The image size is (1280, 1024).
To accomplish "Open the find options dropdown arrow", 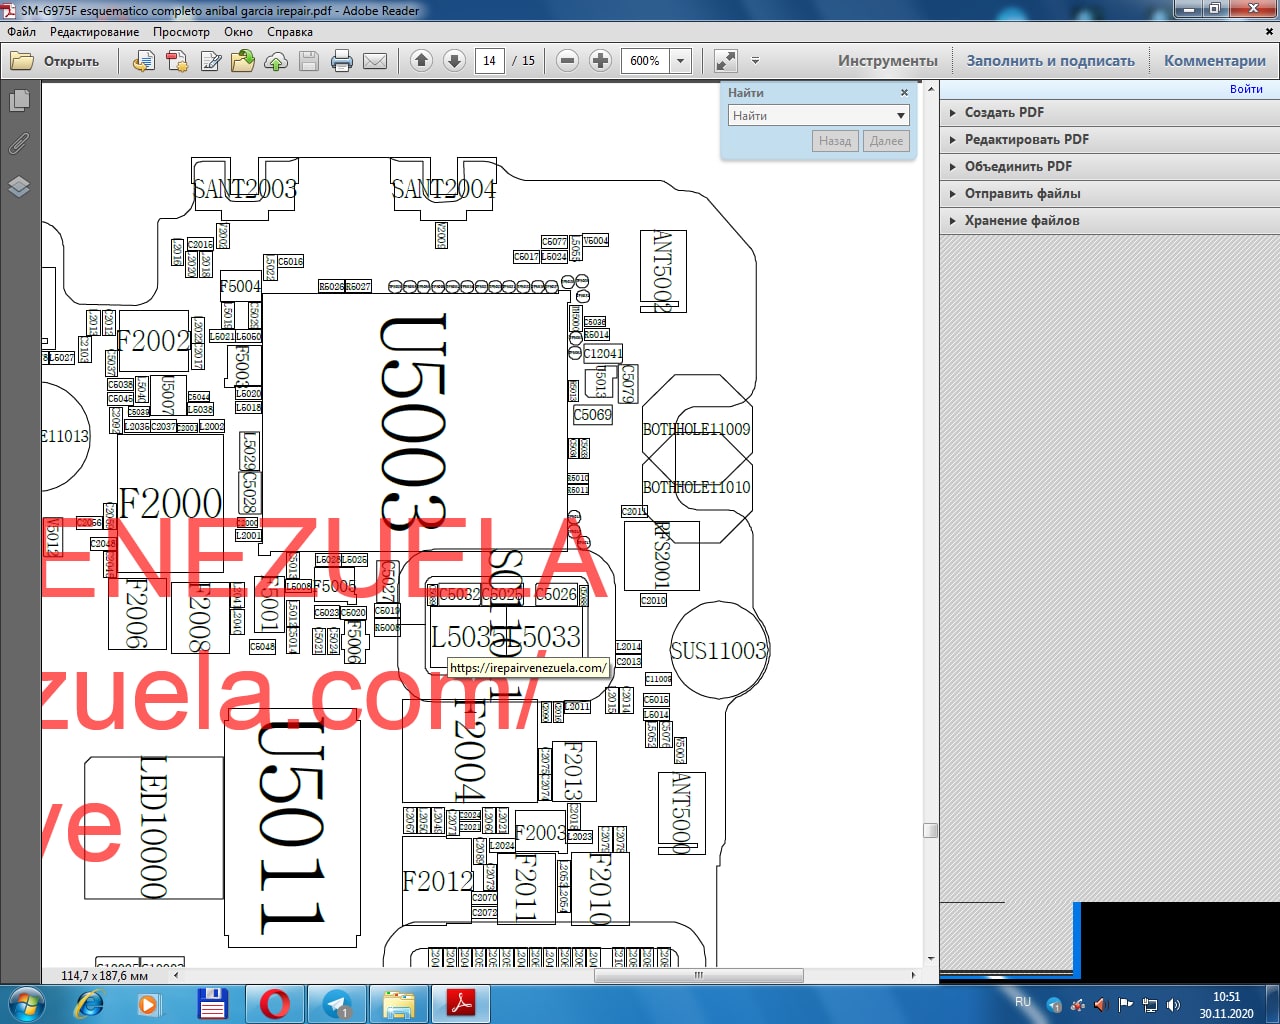I will click(901, 116).
